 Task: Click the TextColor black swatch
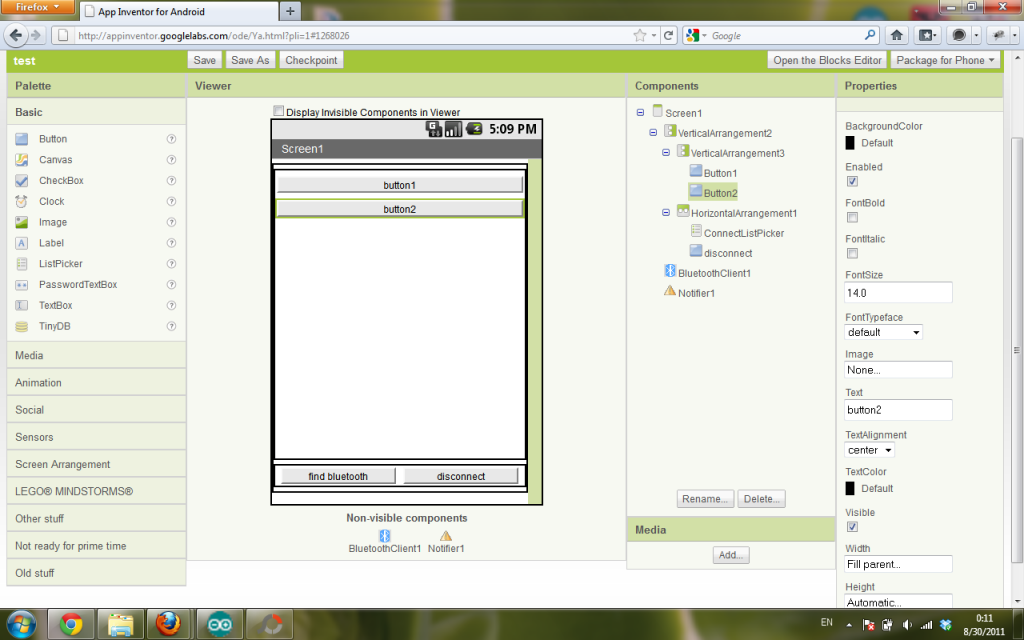coord(850,488)
